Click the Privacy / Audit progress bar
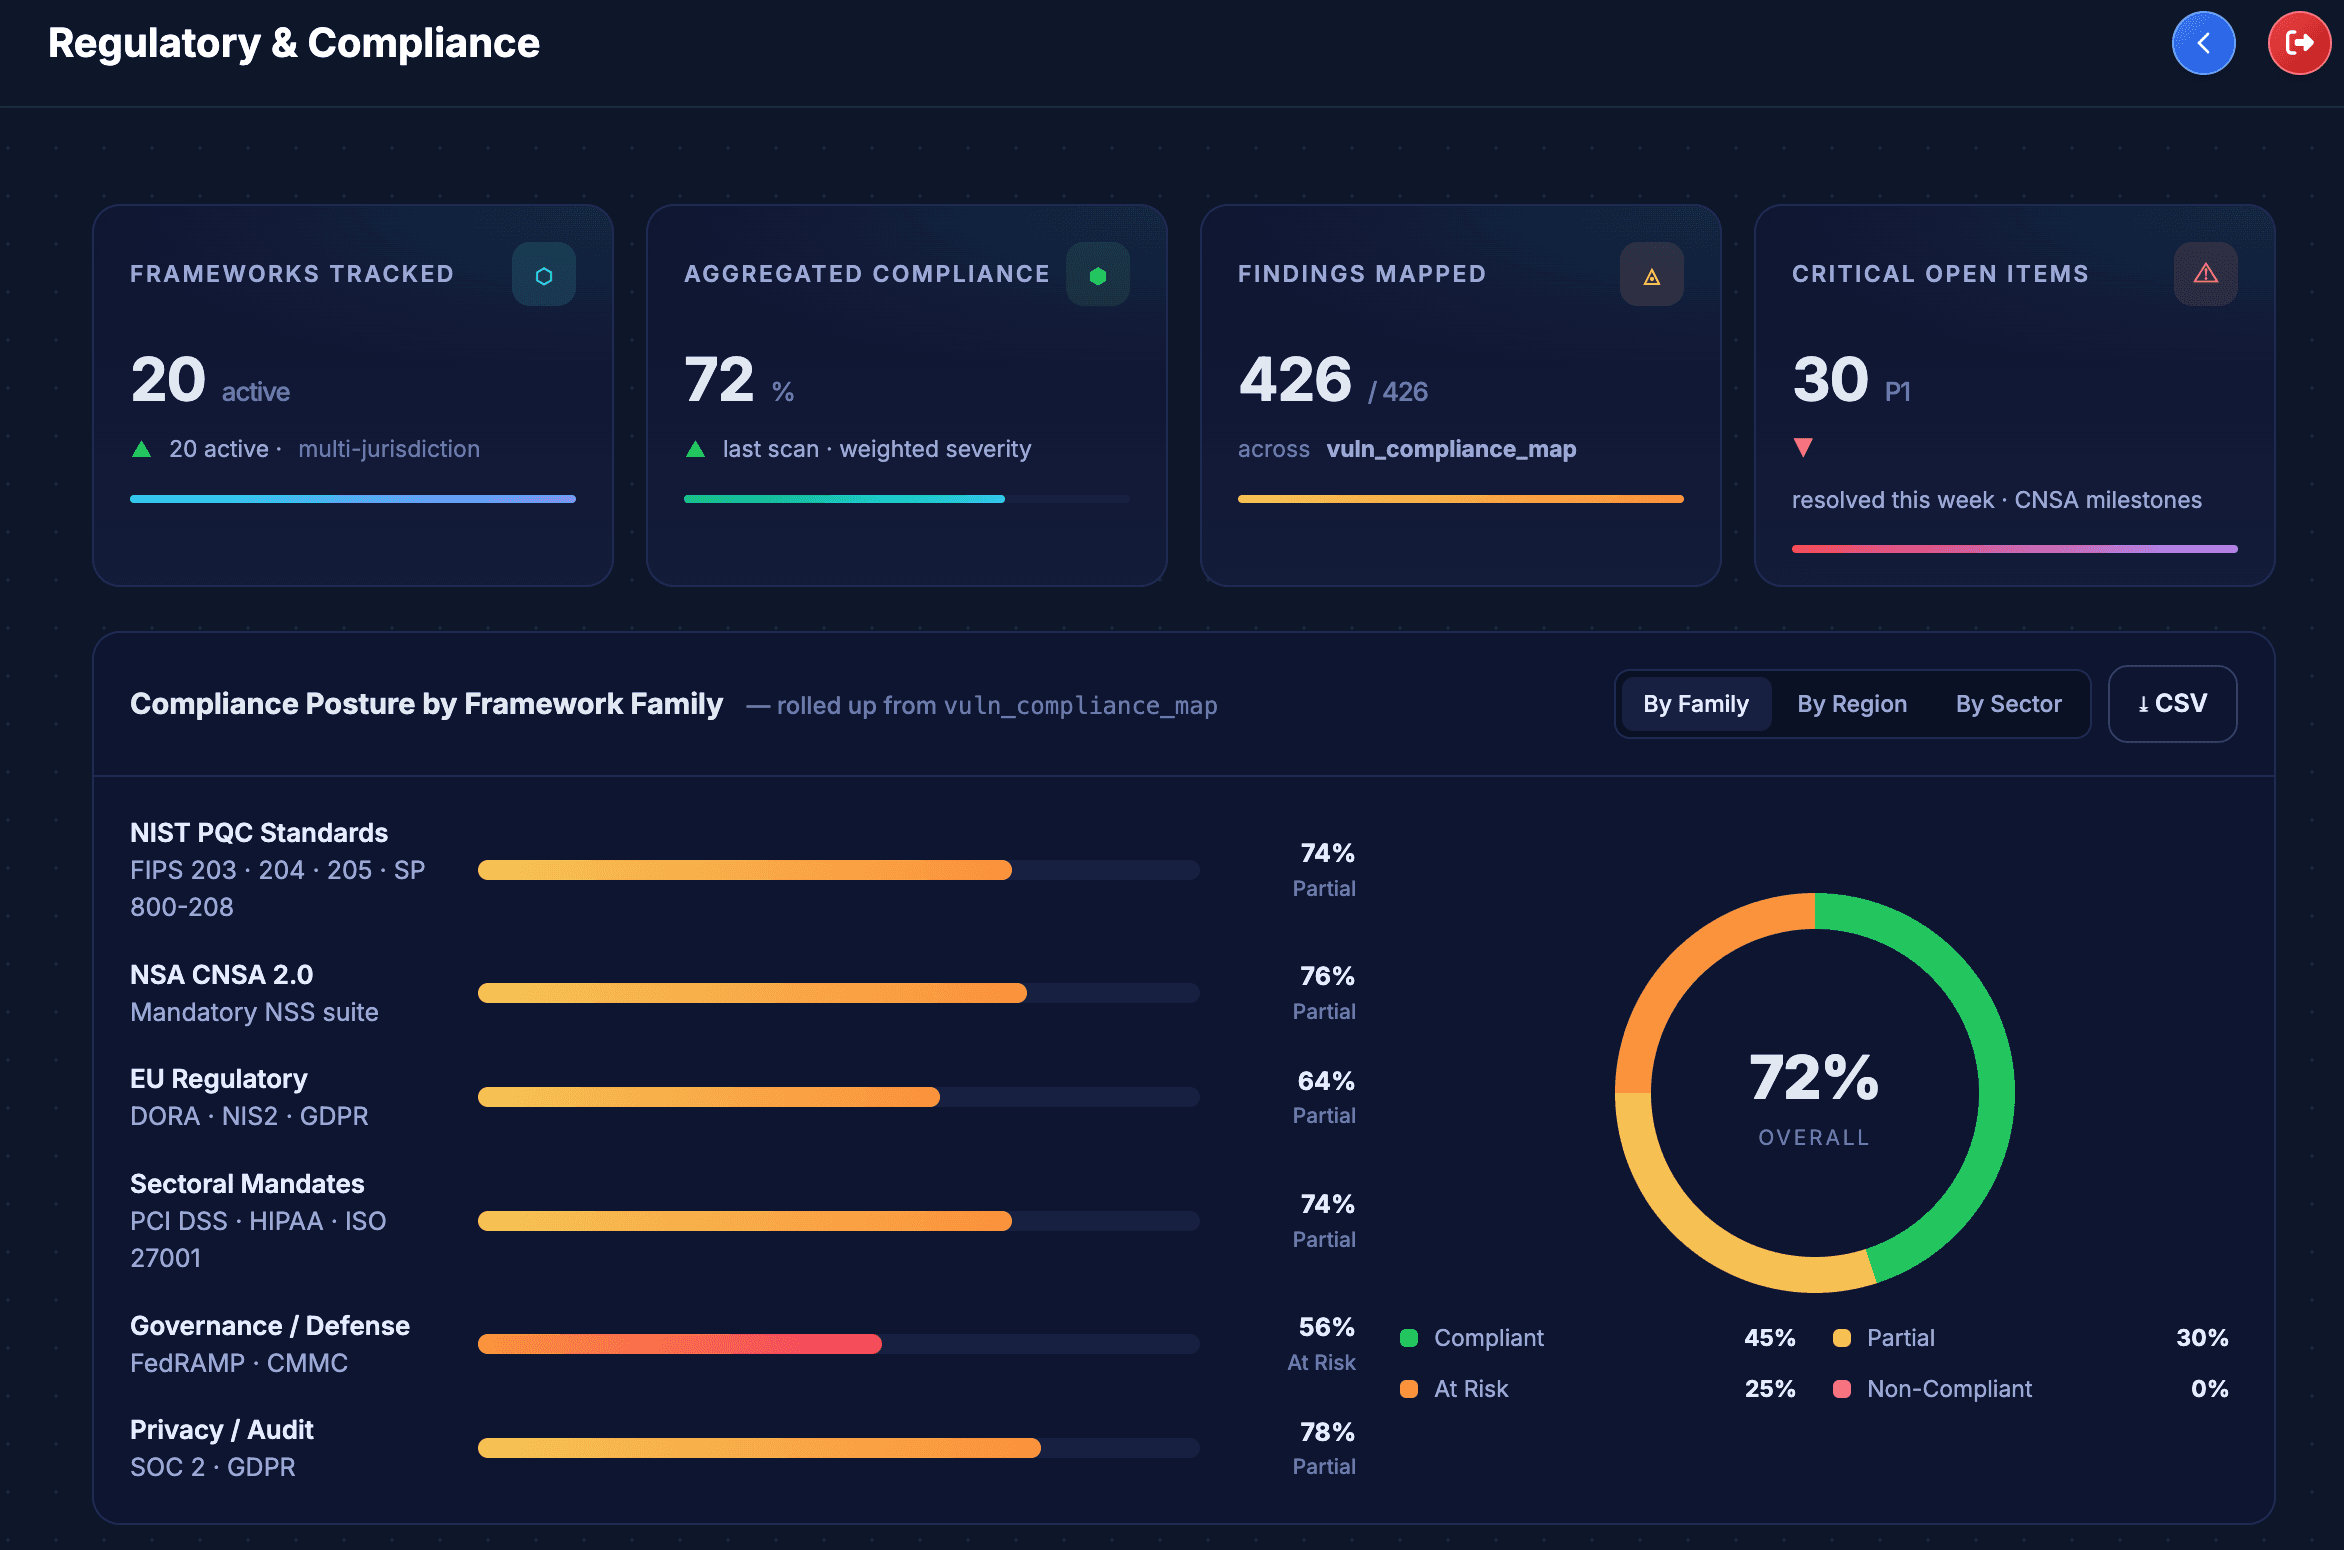This screenshot has height=1550, width=2344. pyautogui.click(x=839, y=1448)
